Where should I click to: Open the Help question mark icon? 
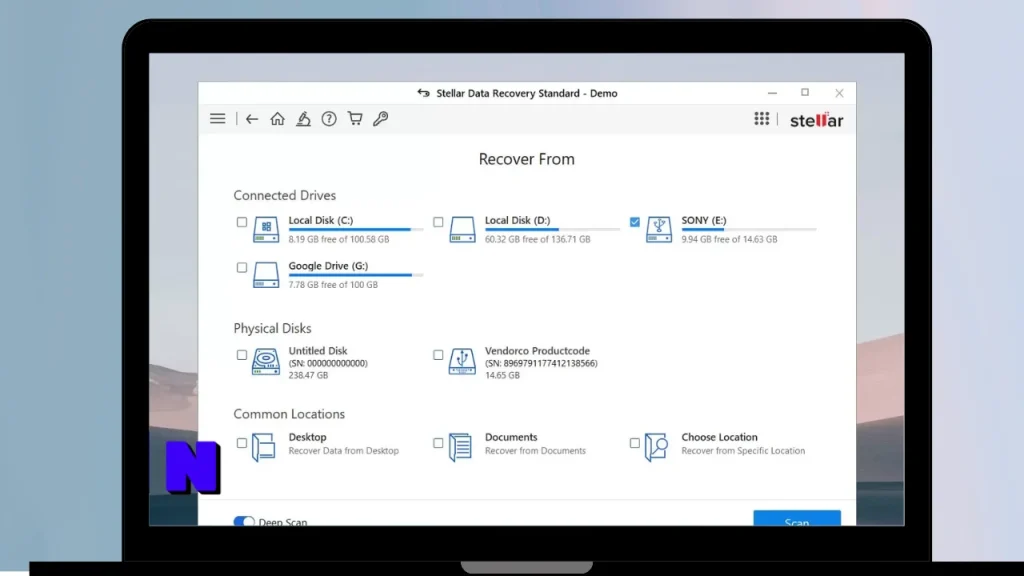pos(329,119)
